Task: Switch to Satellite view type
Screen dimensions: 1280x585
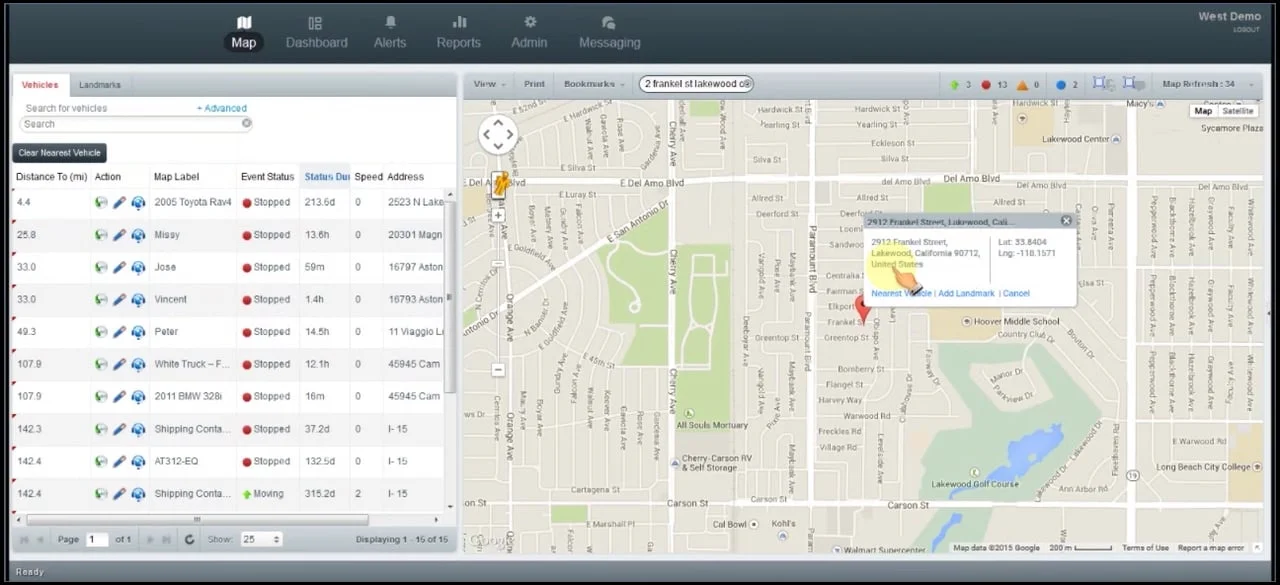Action: click(1237, 111)
